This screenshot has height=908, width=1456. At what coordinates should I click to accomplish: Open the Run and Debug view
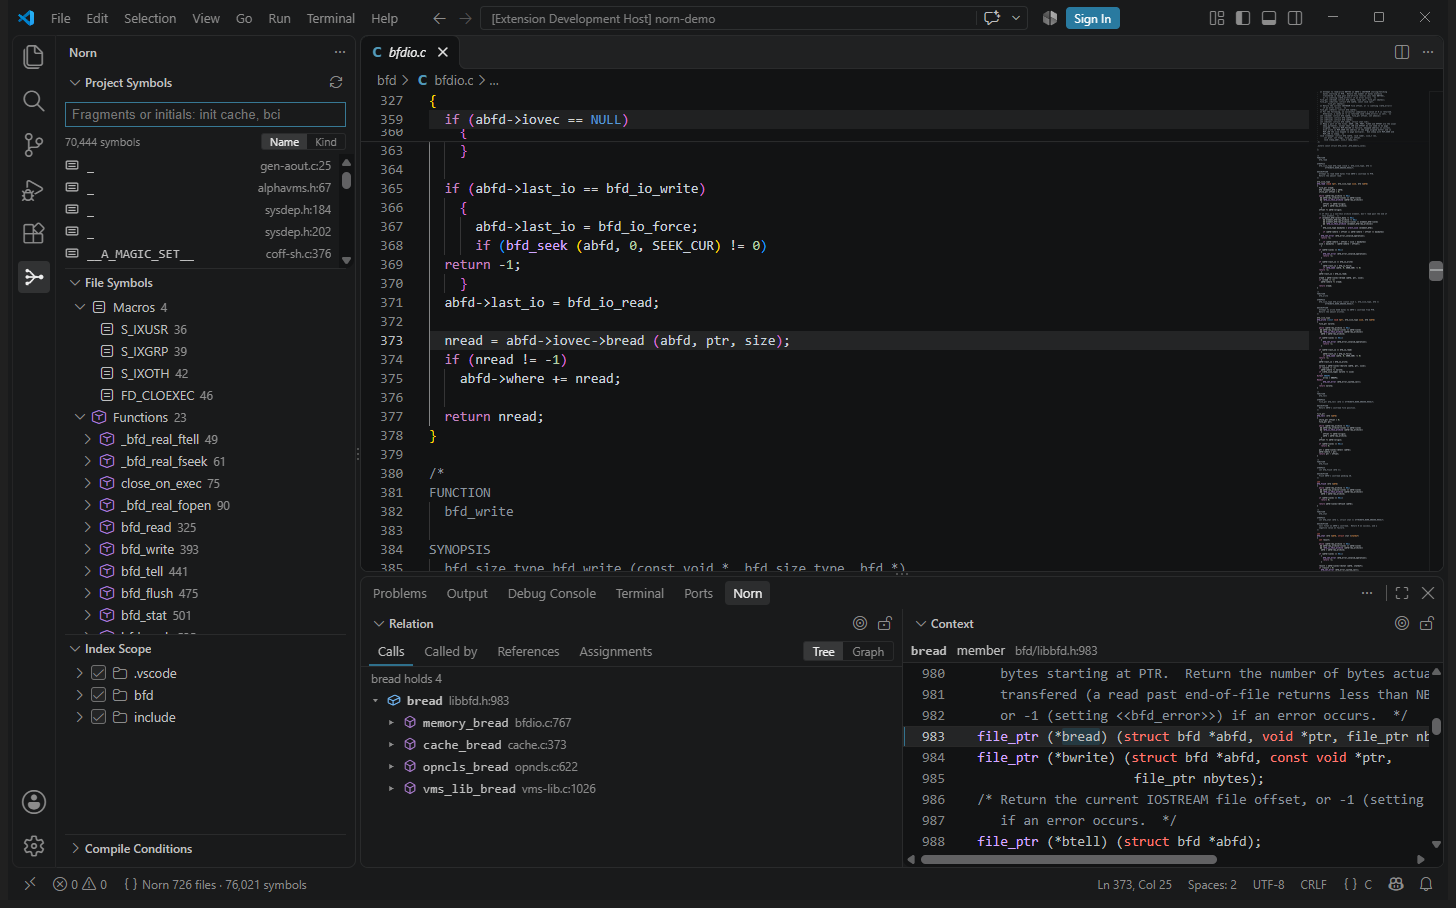(x=33, y=189)
